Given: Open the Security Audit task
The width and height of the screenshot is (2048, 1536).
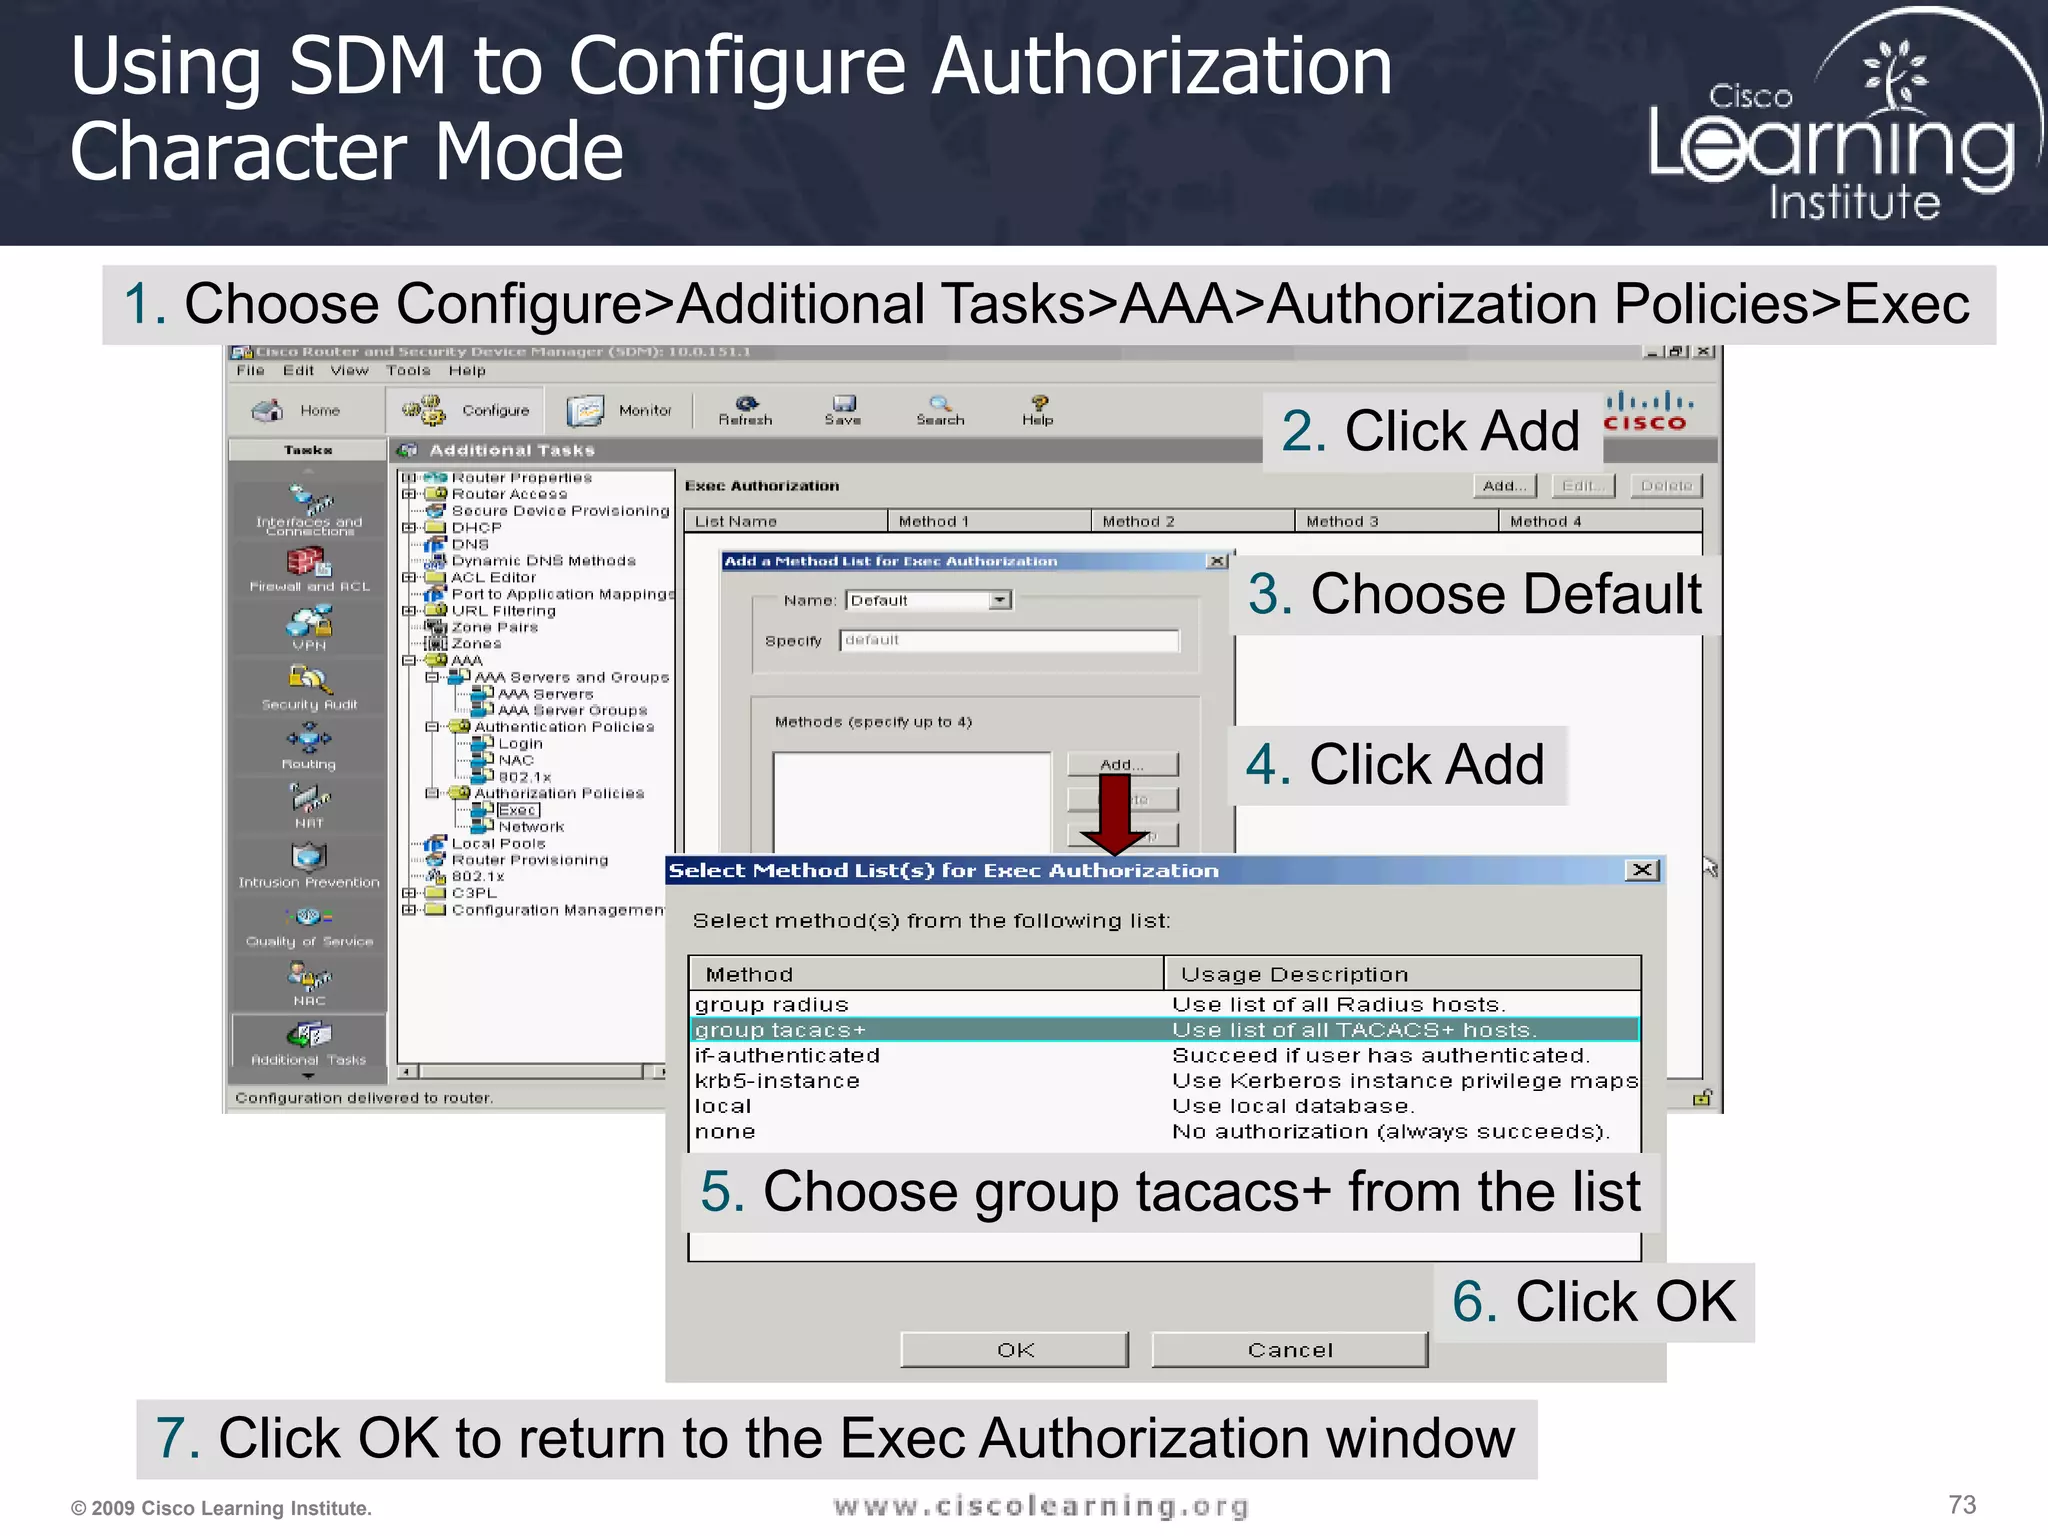Looking at the screenshot, I should [309, 689].
